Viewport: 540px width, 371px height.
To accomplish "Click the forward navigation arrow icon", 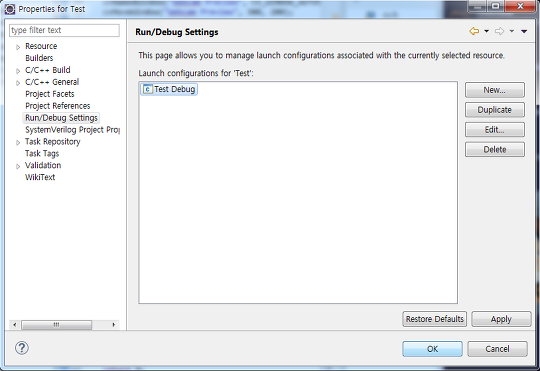I will (x=499, y=31).
